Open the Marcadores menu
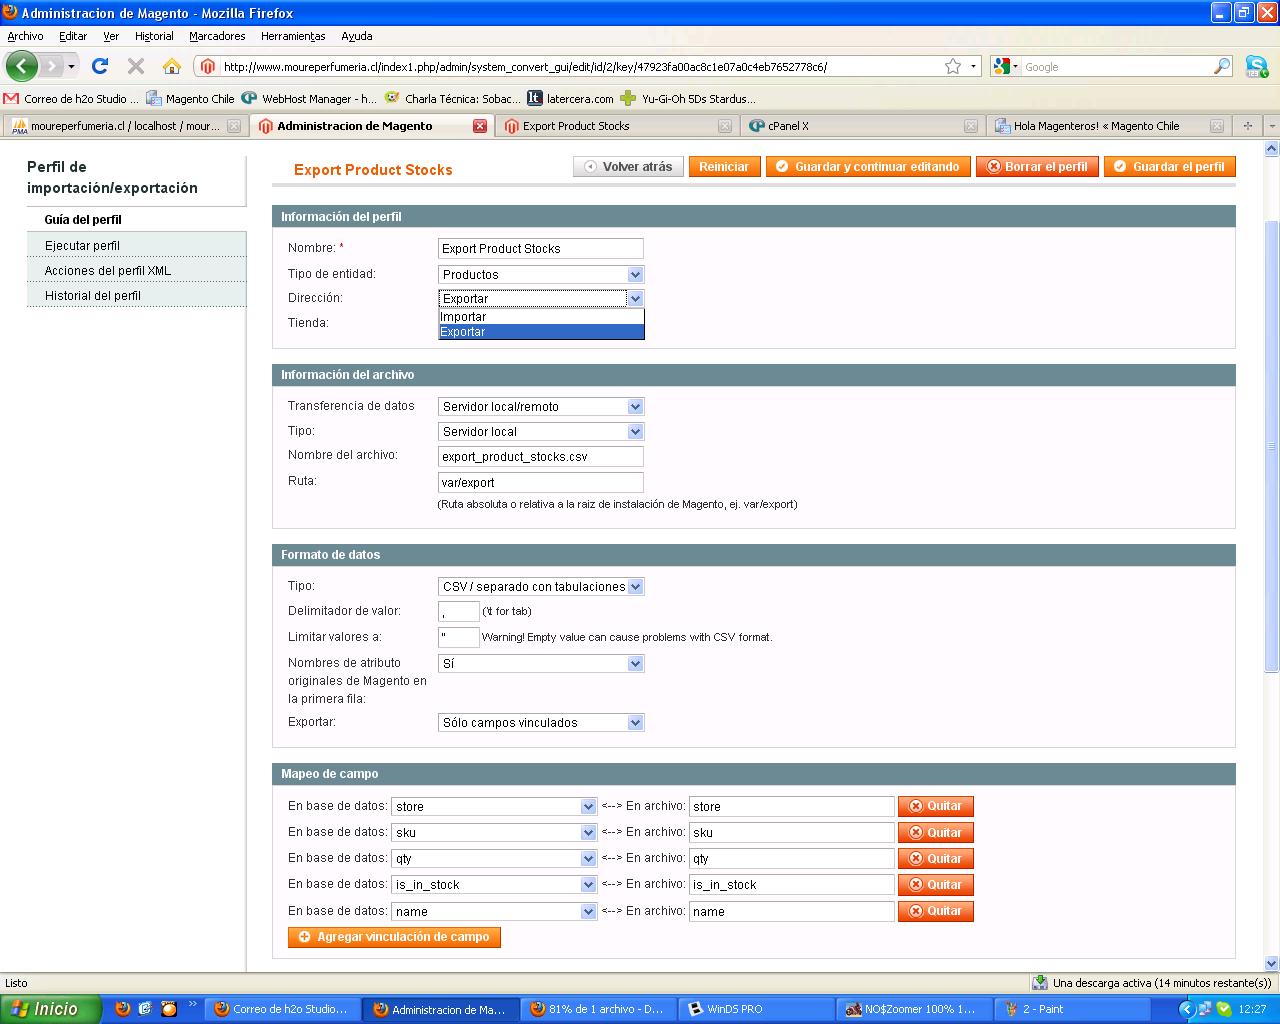Image resolution: width=1280 pixels, height=1024 pixels. click(x=217, y=36)
